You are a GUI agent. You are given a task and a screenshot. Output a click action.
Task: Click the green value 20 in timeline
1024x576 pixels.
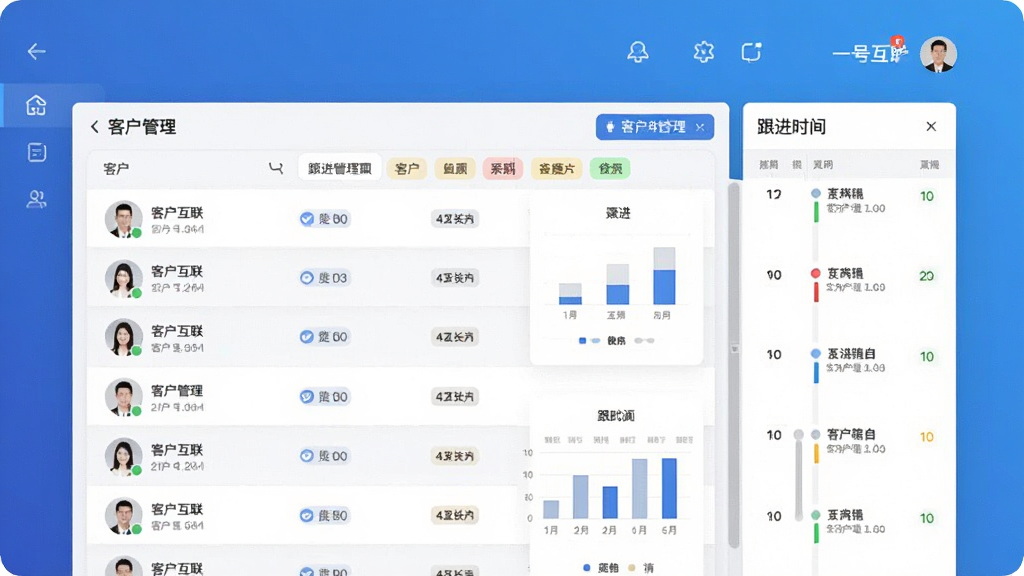point(926,276)
